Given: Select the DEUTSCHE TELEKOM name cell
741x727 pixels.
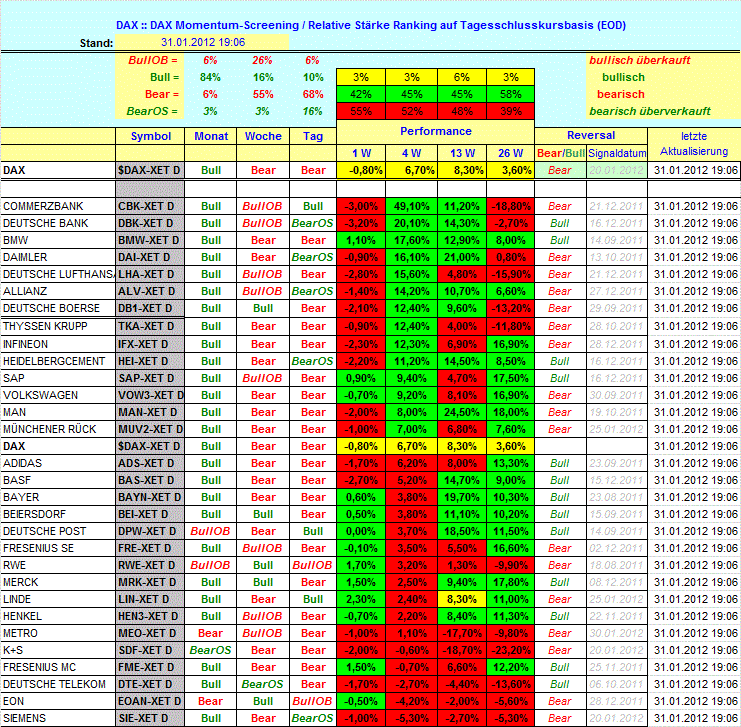Looking at the screenshot, I should click(x=58, y=684).
